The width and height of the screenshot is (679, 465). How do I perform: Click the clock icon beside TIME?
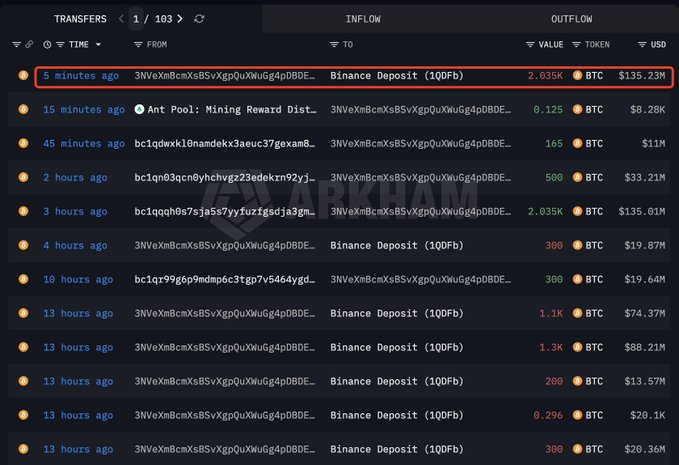(x=47, y=45)
